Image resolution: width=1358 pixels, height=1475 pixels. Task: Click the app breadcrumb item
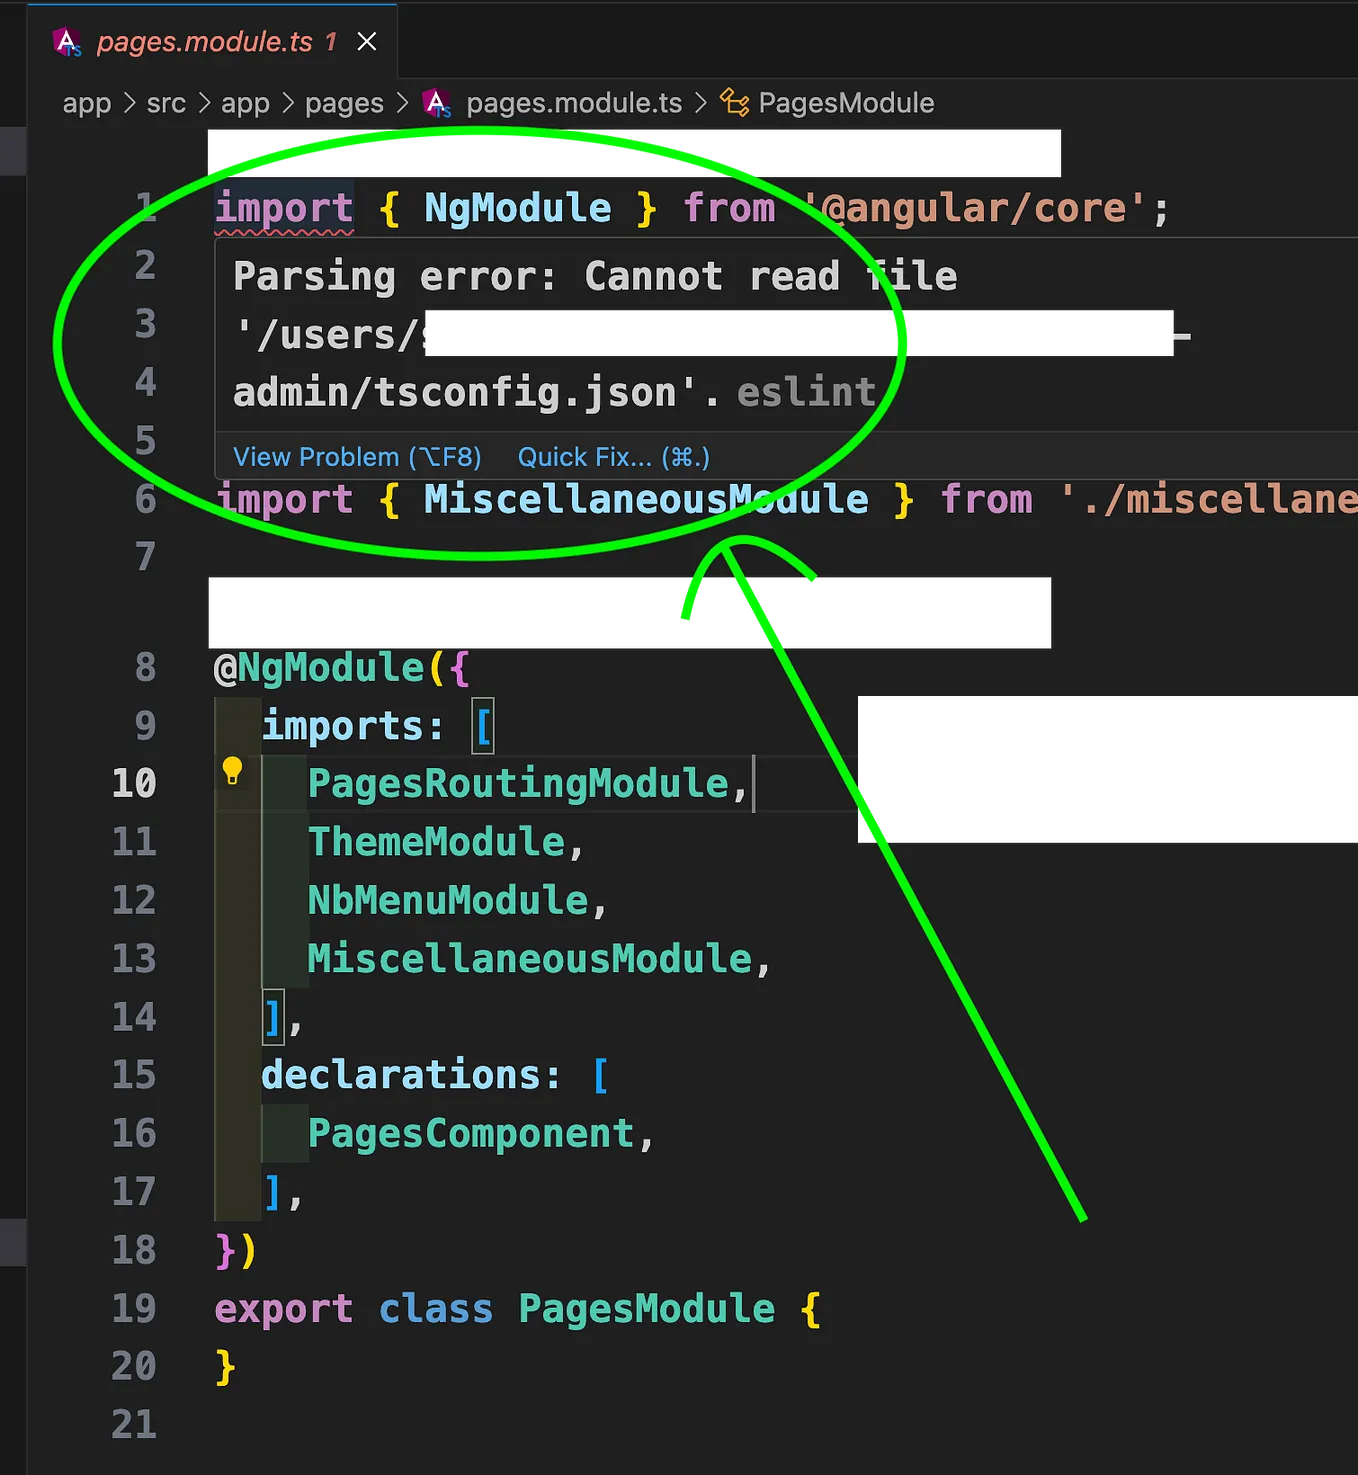[x=87, y=102]
